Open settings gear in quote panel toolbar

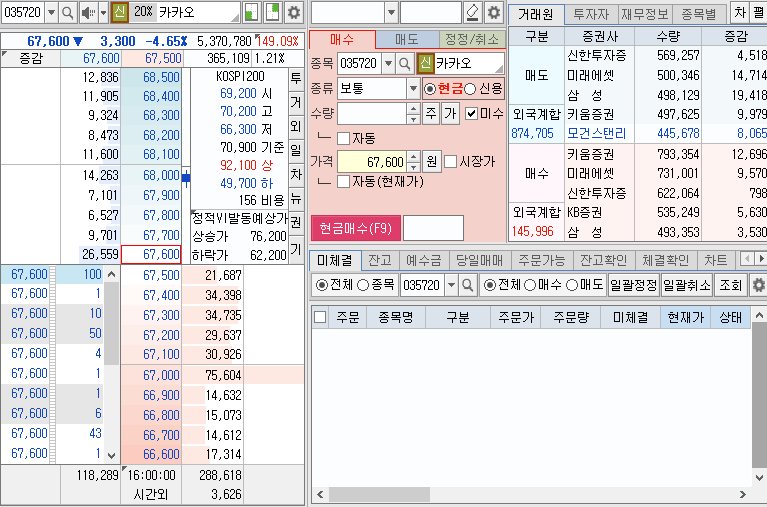(x=294, y=12)
